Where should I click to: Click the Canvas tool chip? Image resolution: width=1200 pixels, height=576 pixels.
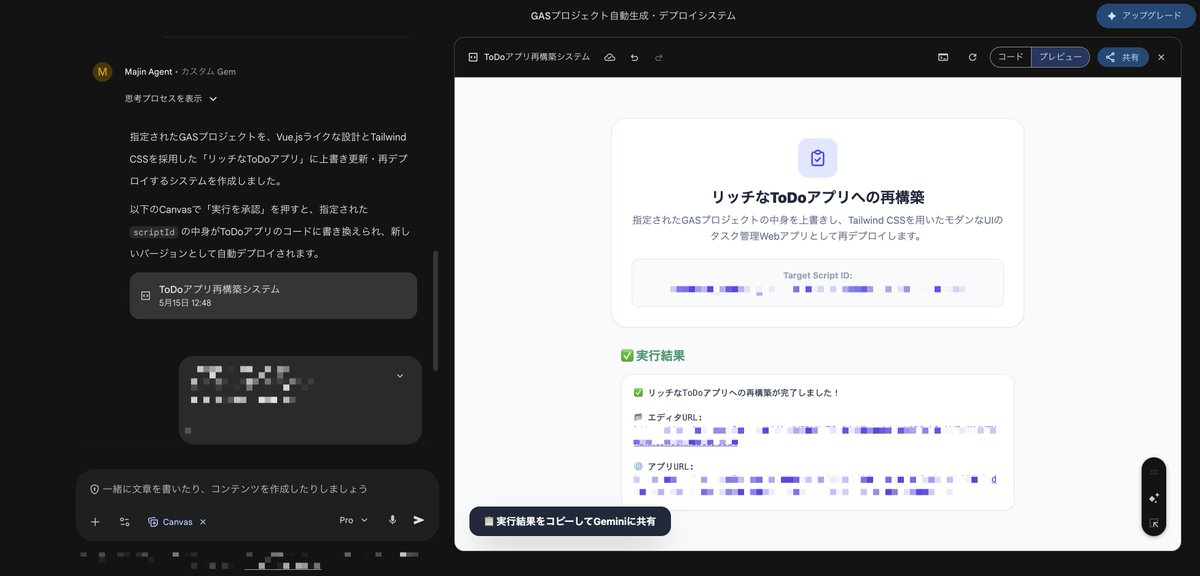pyautogui.click(x=170, y=521)
